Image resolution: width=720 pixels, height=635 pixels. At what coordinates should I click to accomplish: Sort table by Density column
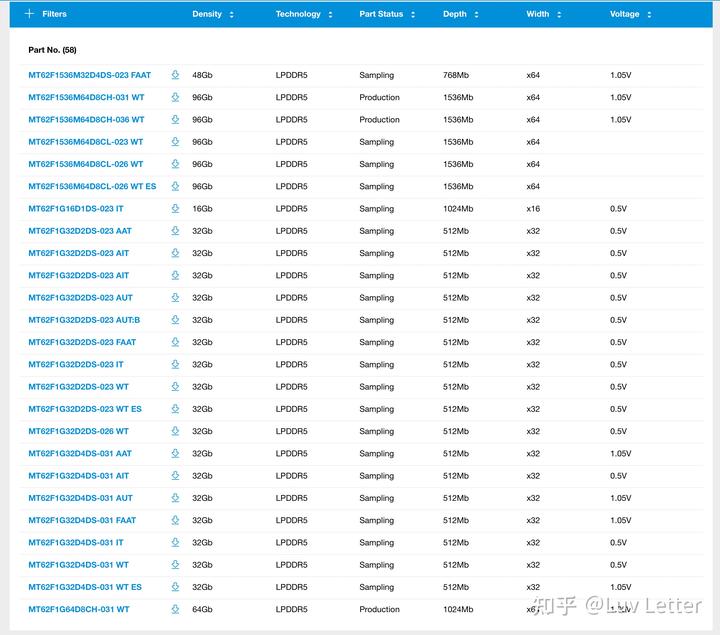[231, 15]
